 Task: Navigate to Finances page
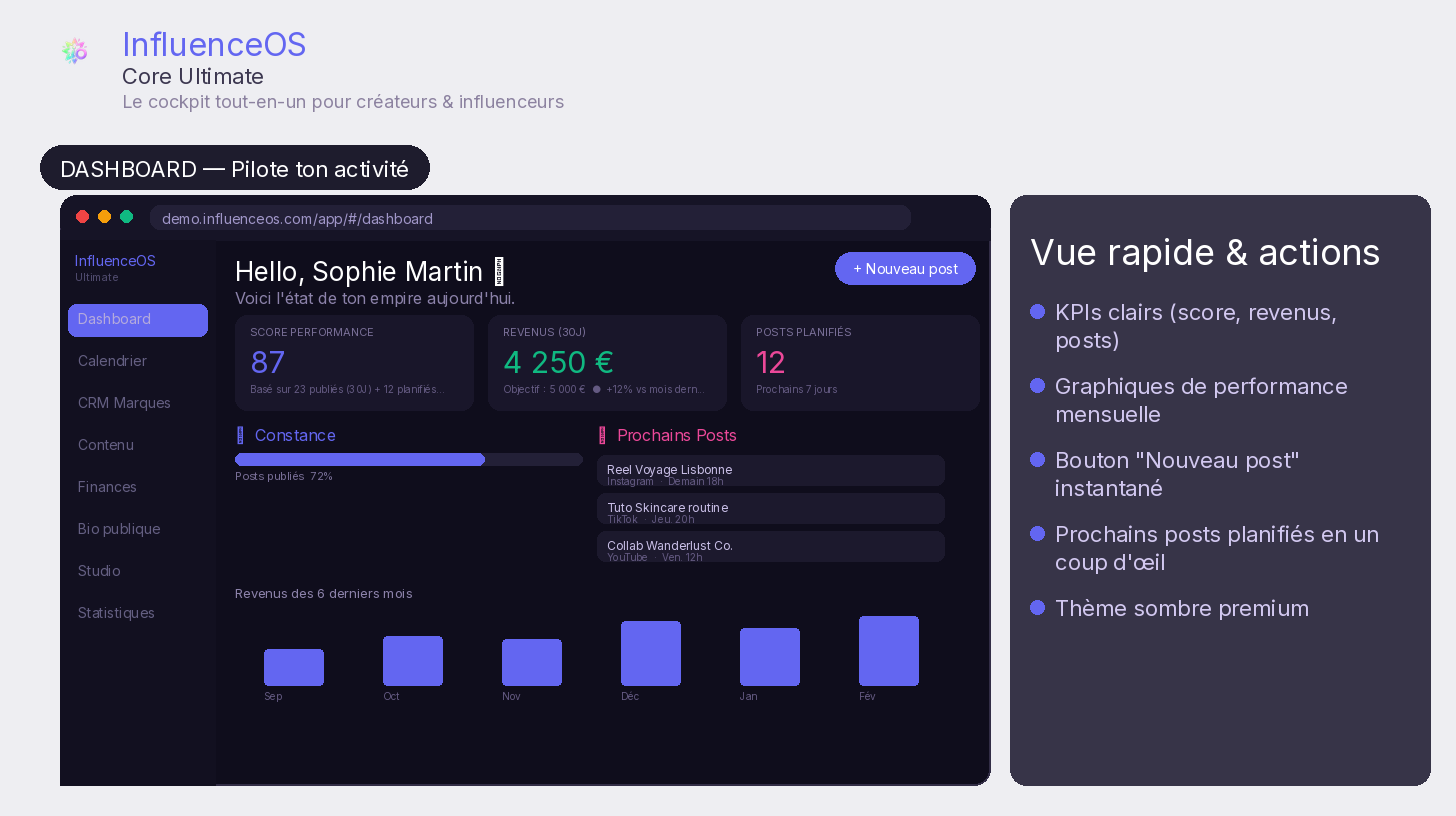pos(108,487)
